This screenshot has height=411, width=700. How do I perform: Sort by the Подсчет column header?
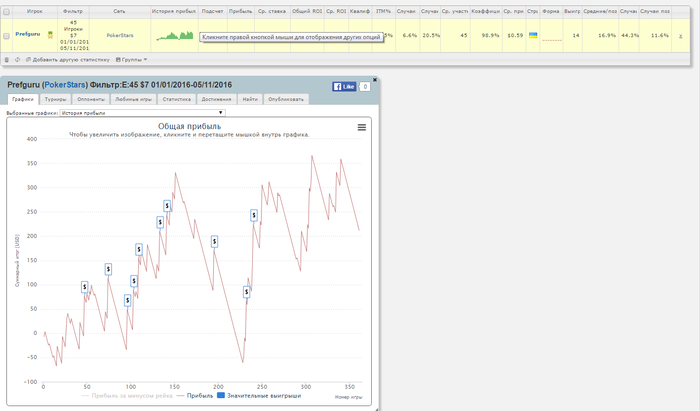(x=212, y=12)
